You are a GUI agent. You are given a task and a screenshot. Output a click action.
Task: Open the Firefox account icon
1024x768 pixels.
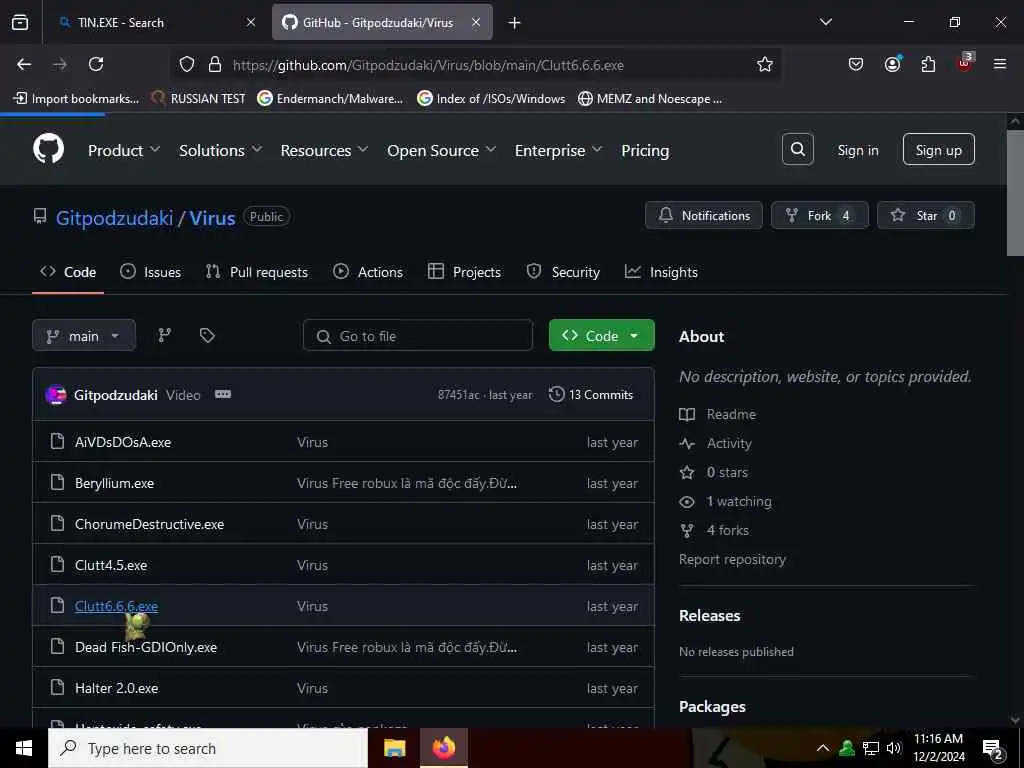pyautogui.click(x=892, y=64)
